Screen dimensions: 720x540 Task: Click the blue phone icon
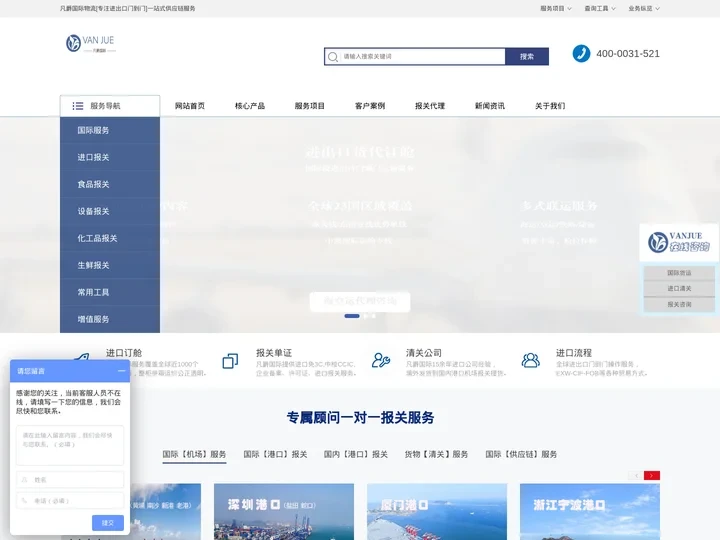[x=581, y=54]
